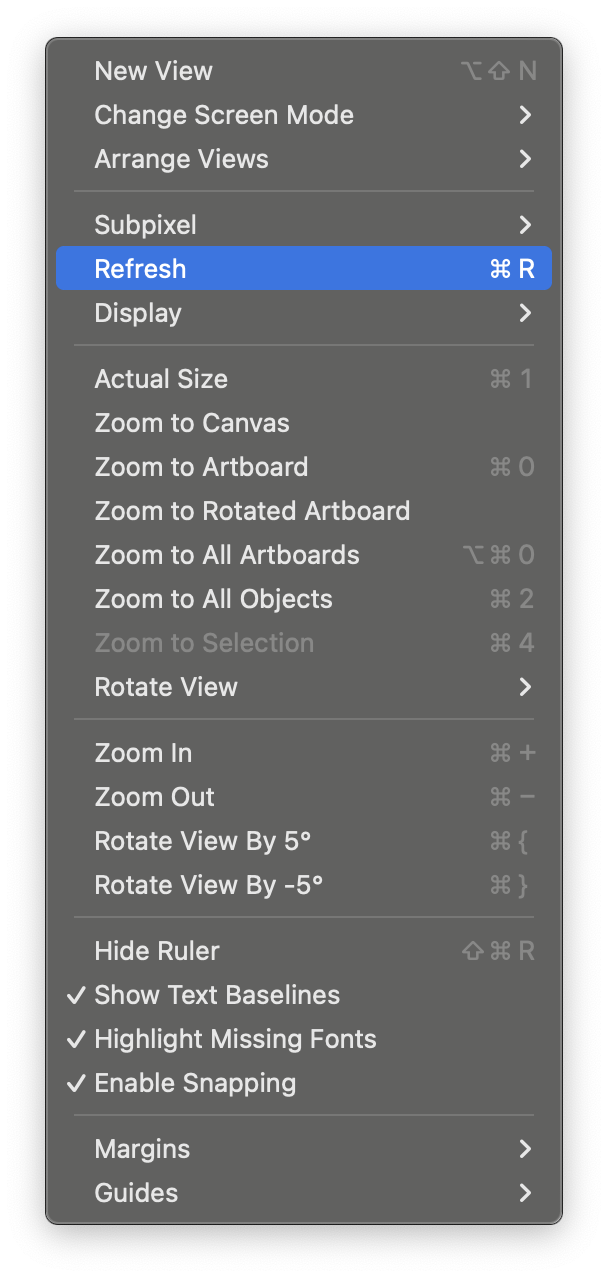Screen dimensions: 608x1278
Task: Click Rotate View By 5°
Action: (x=203, y=841)
